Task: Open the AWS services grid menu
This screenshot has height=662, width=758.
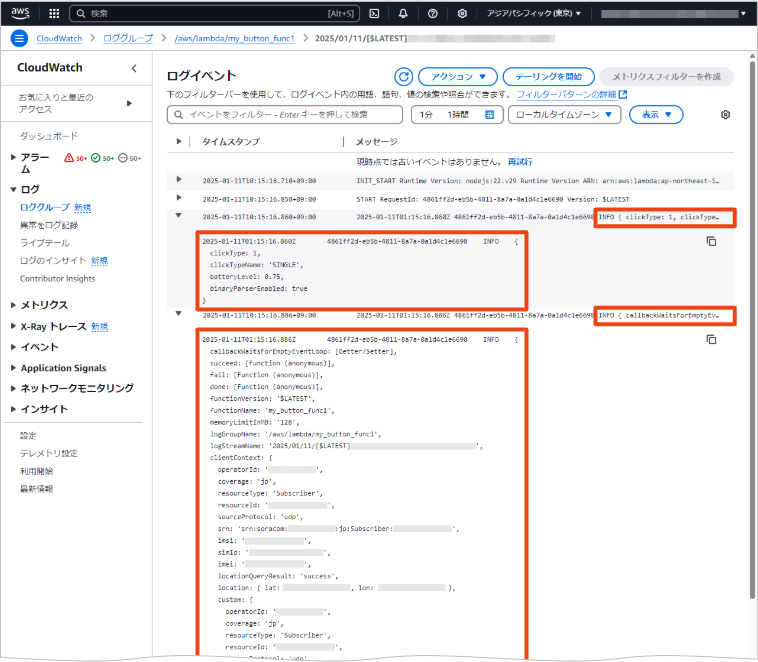Action: click(54, 14)
